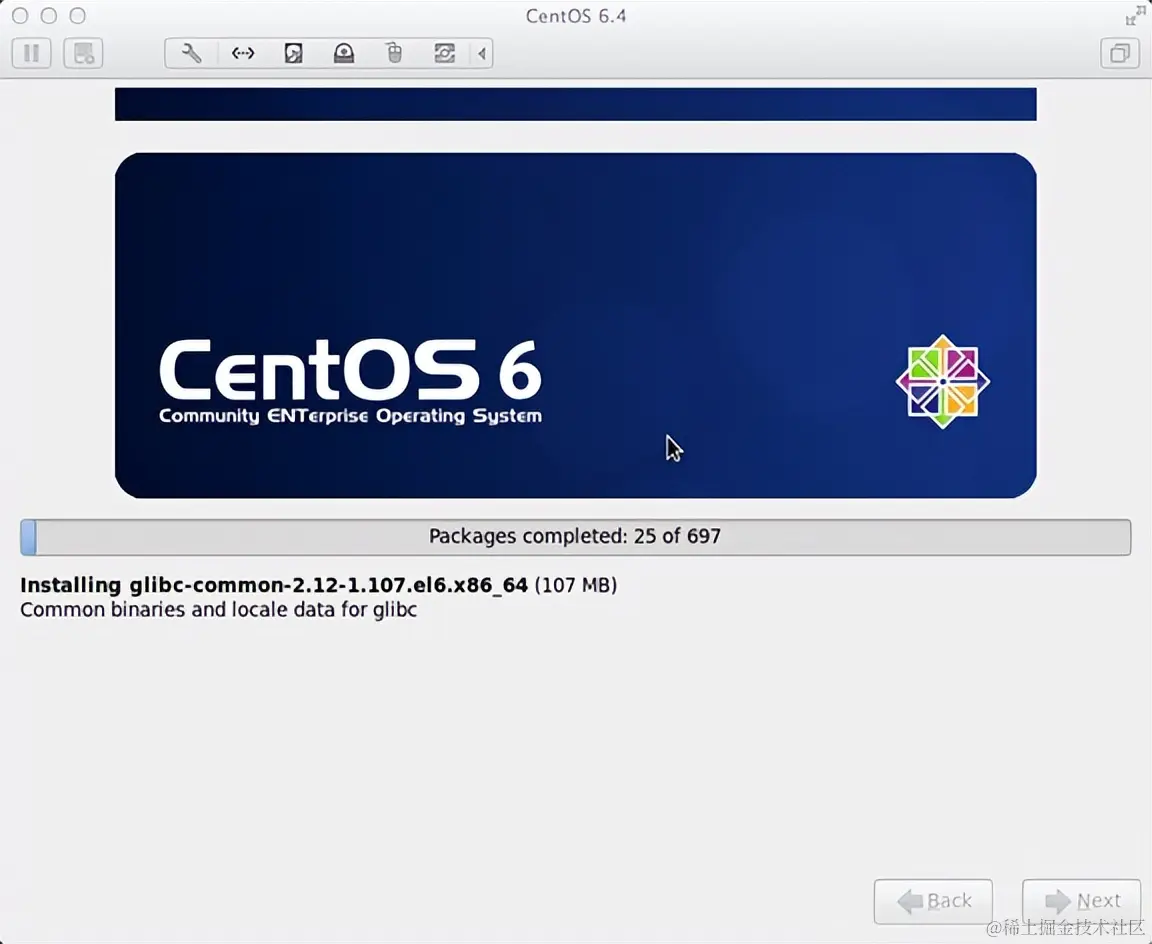
Task: Switch to Unity view using overlapping windows icon
Action: tap(1120, 54)
